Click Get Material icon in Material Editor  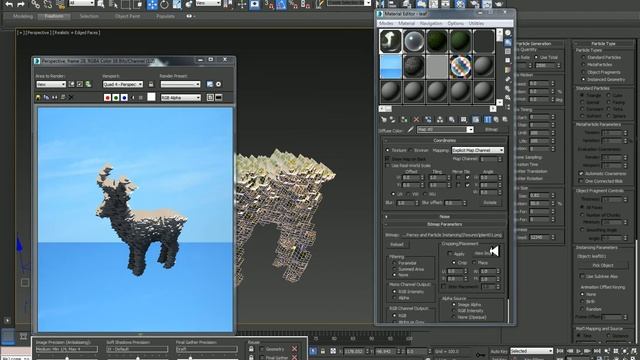(x=384, y=120)
